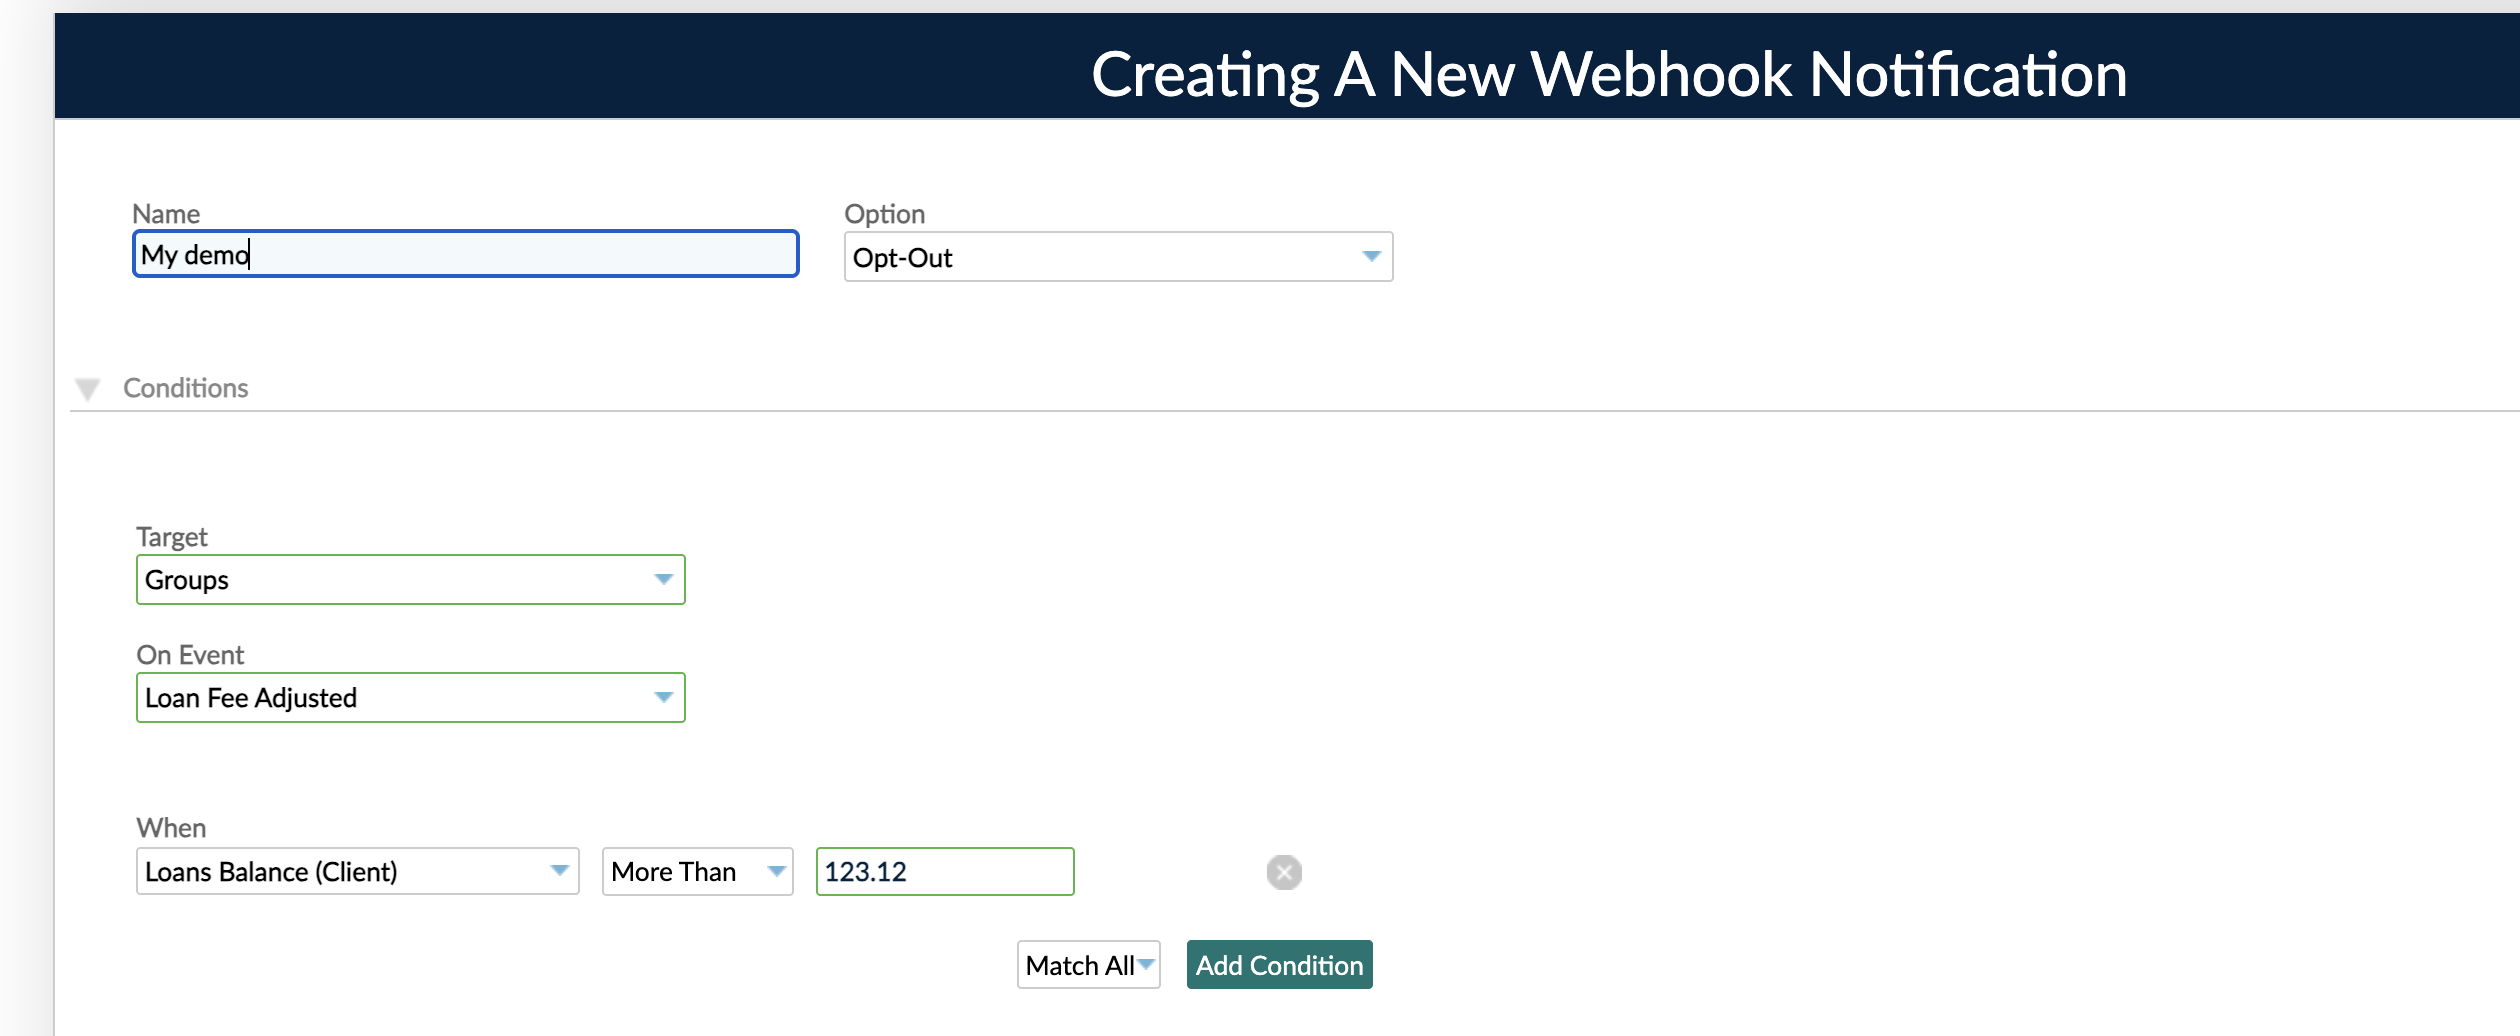
Task: Click inside the Name text field
Action: click(464, 254)
